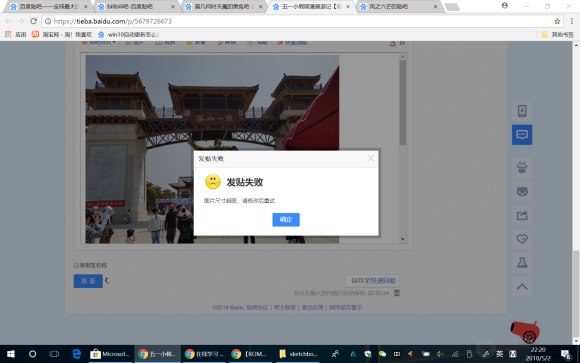Image resolution: width=580 pixels, height=363 pixels.
Task: Click the volume speaker tray icon
Action: pos(440,354)
